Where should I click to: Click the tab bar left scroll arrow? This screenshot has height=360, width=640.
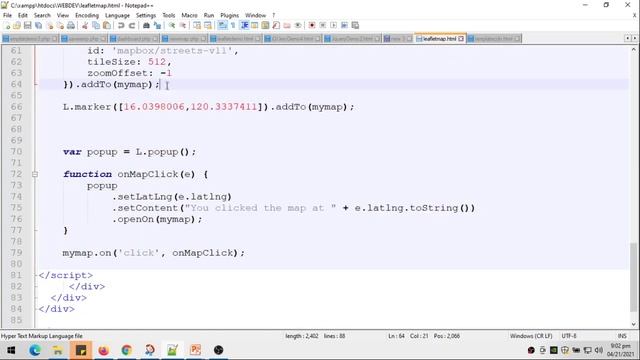628,38
